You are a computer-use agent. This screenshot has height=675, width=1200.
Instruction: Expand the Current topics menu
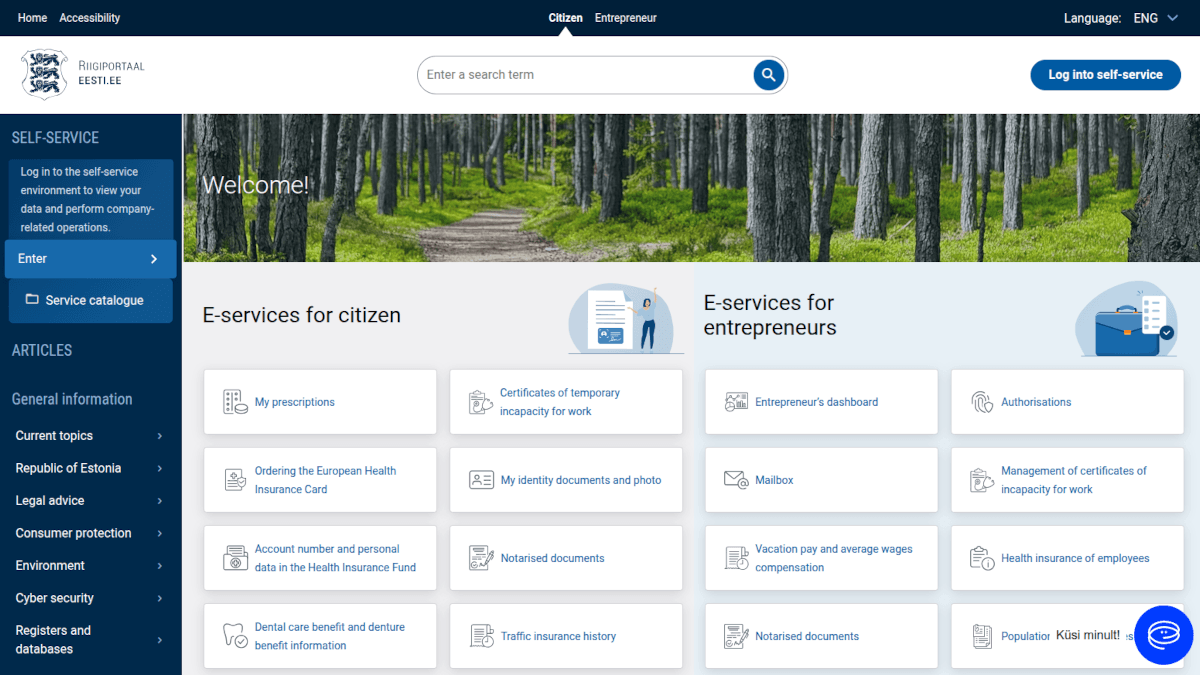pos(91,436)
